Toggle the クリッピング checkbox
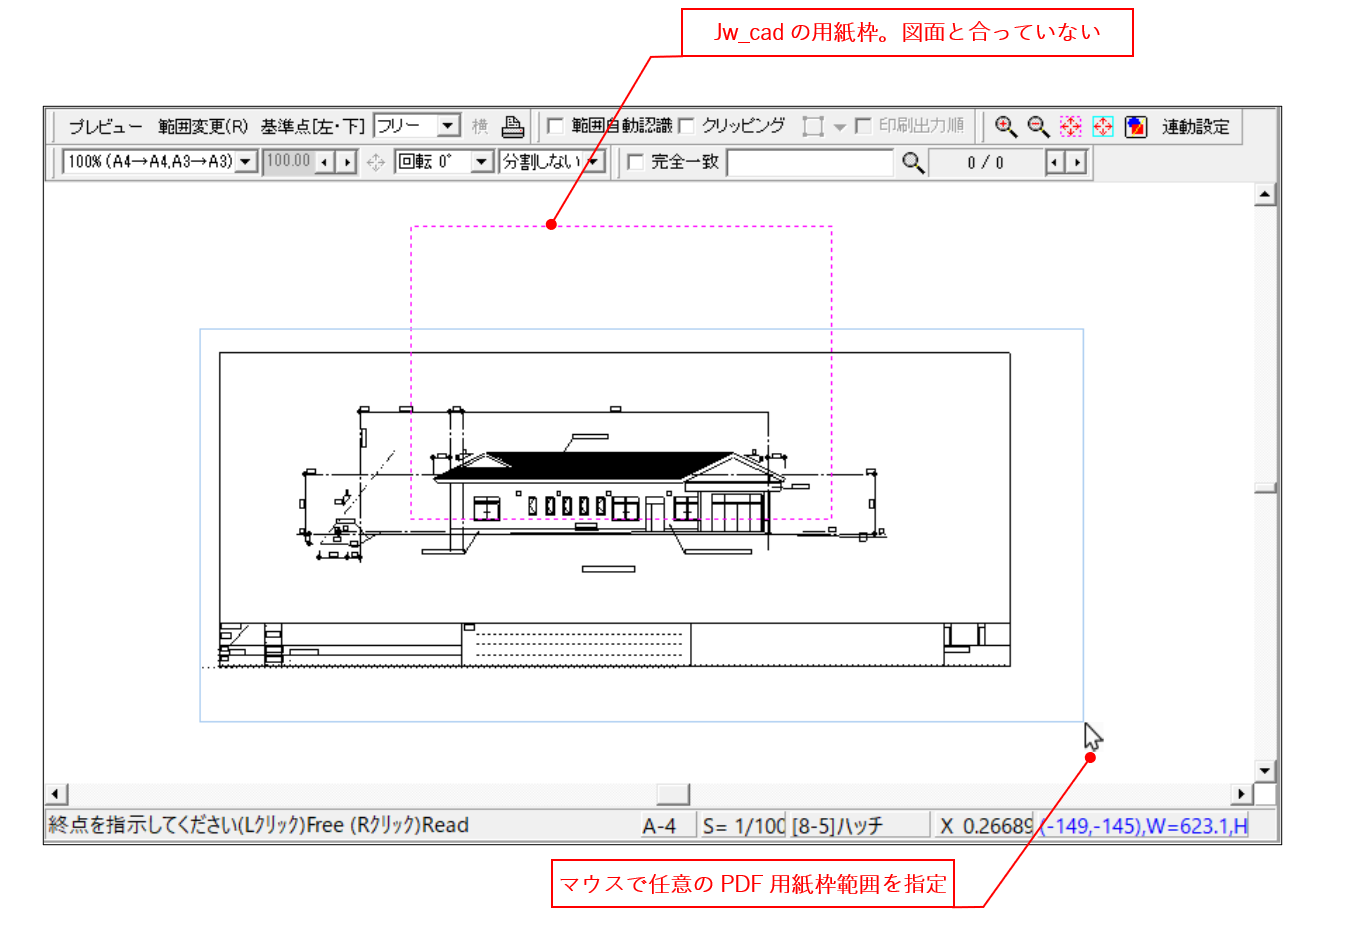 coord(687,126)
